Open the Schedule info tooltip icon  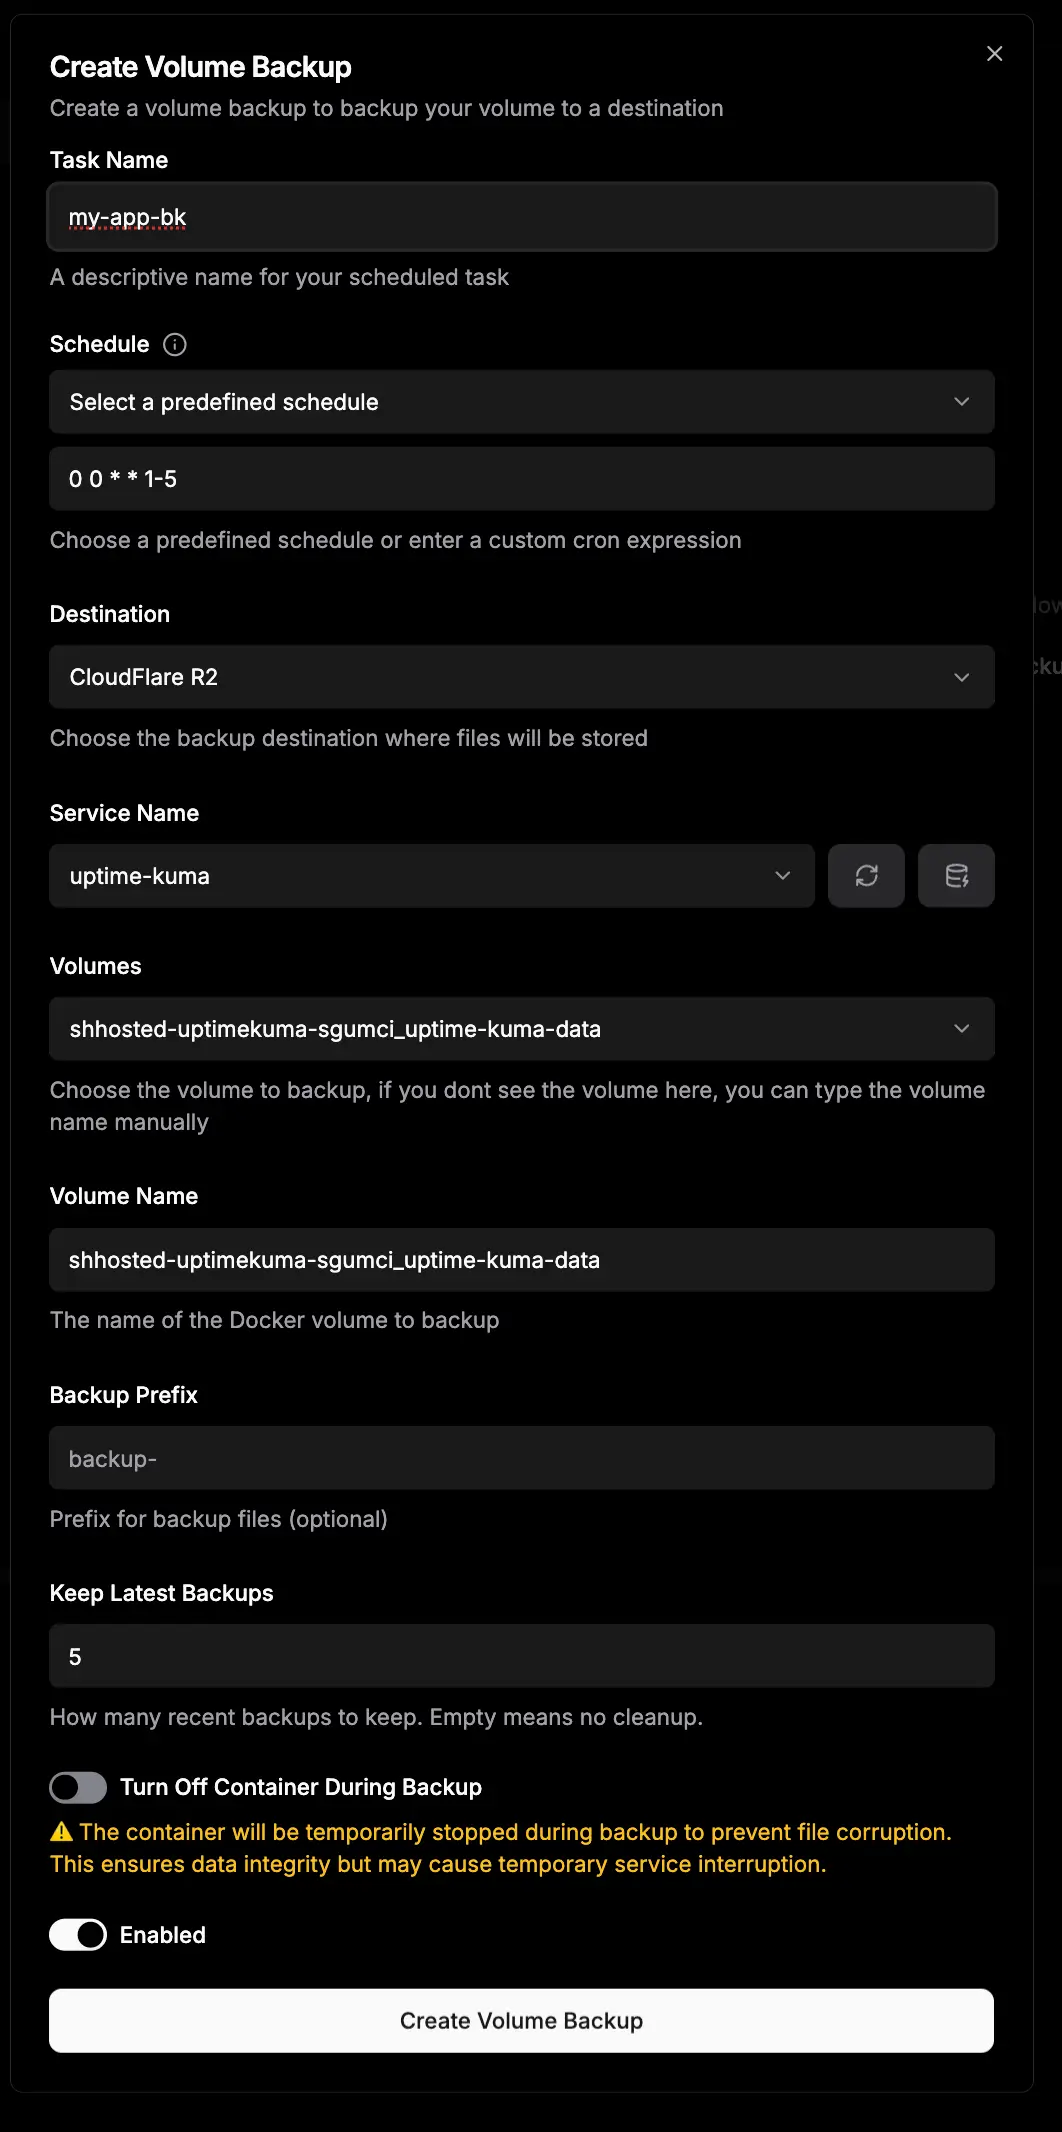173,344
